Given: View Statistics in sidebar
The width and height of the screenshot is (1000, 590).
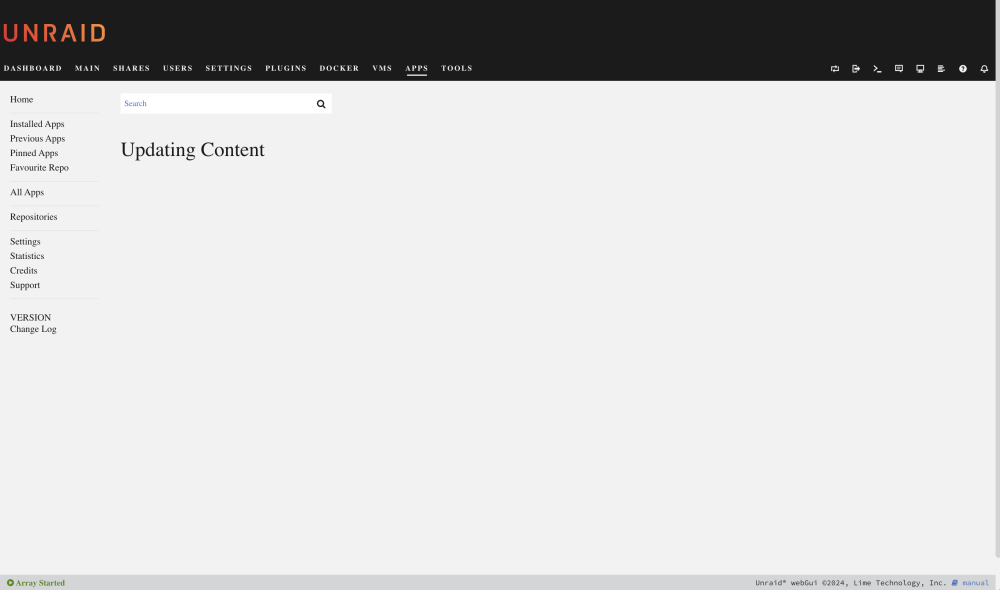Looking at the screenshot, I should click(x=27, y=256).
